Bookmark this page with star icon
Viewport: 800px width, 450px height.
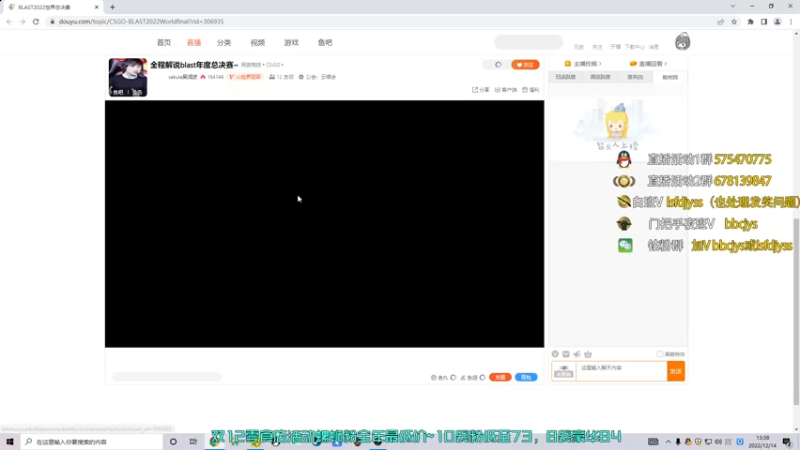(734, 21)
